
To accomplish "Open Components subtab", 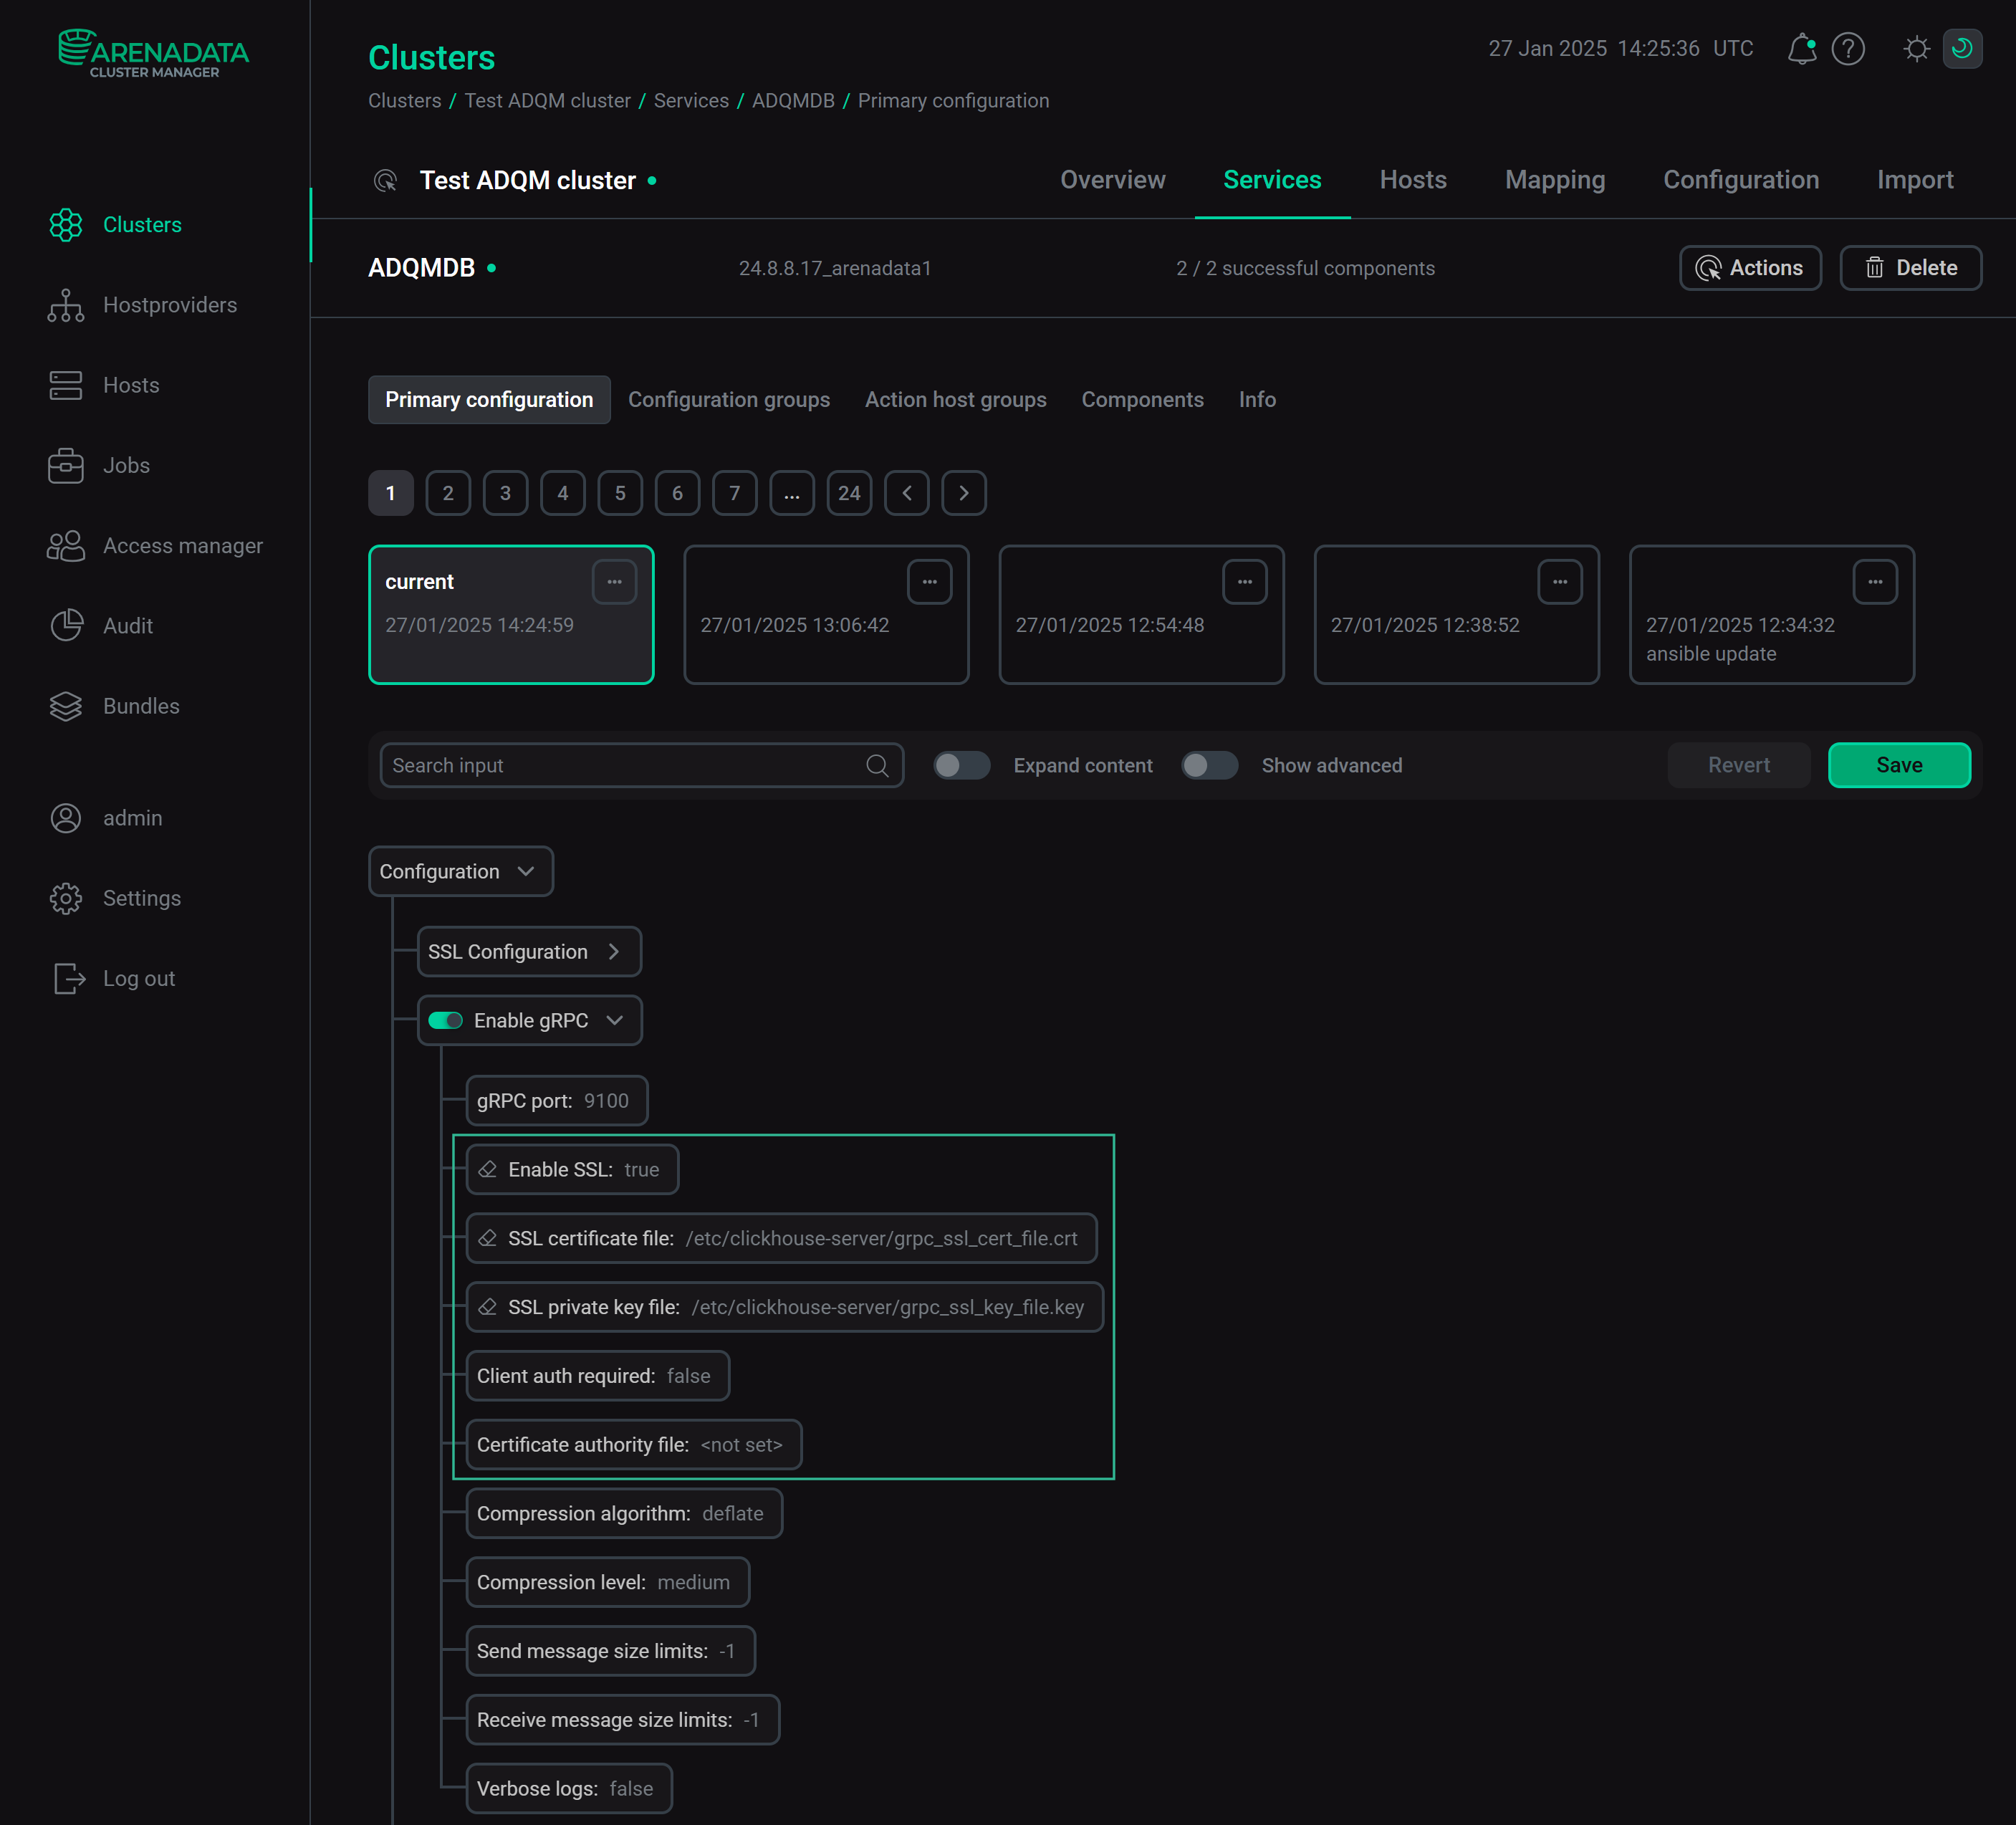I will coord(1143,400).
